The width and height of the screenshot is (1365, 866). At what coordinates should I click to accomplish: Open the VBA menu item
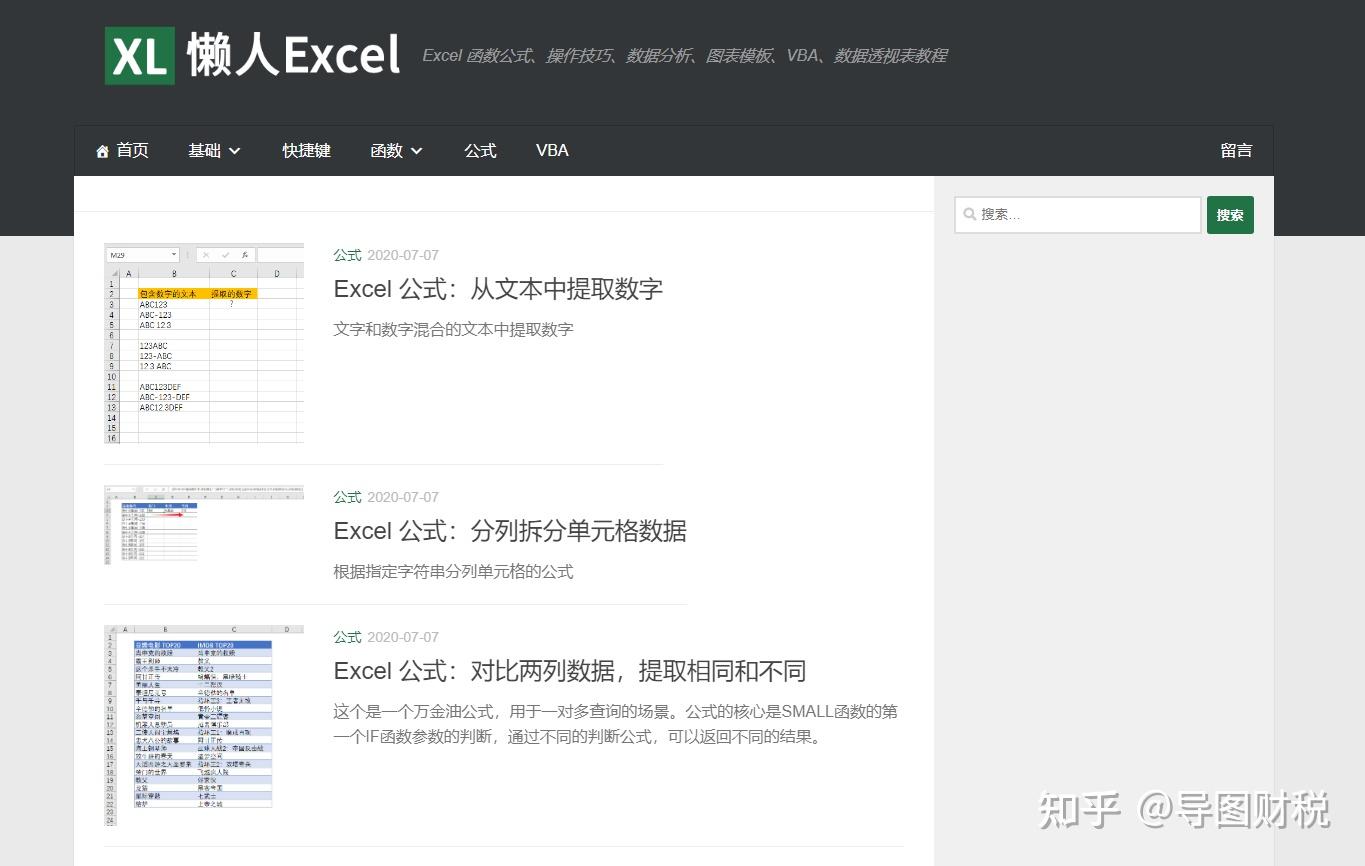click(552, 151)
